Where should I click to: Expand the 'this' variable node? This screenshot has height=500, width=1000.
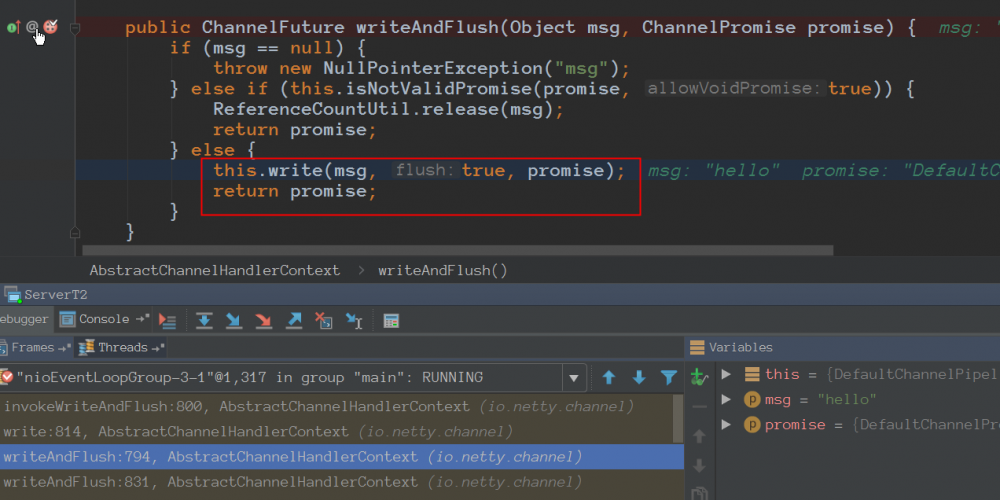pos(726,374)
